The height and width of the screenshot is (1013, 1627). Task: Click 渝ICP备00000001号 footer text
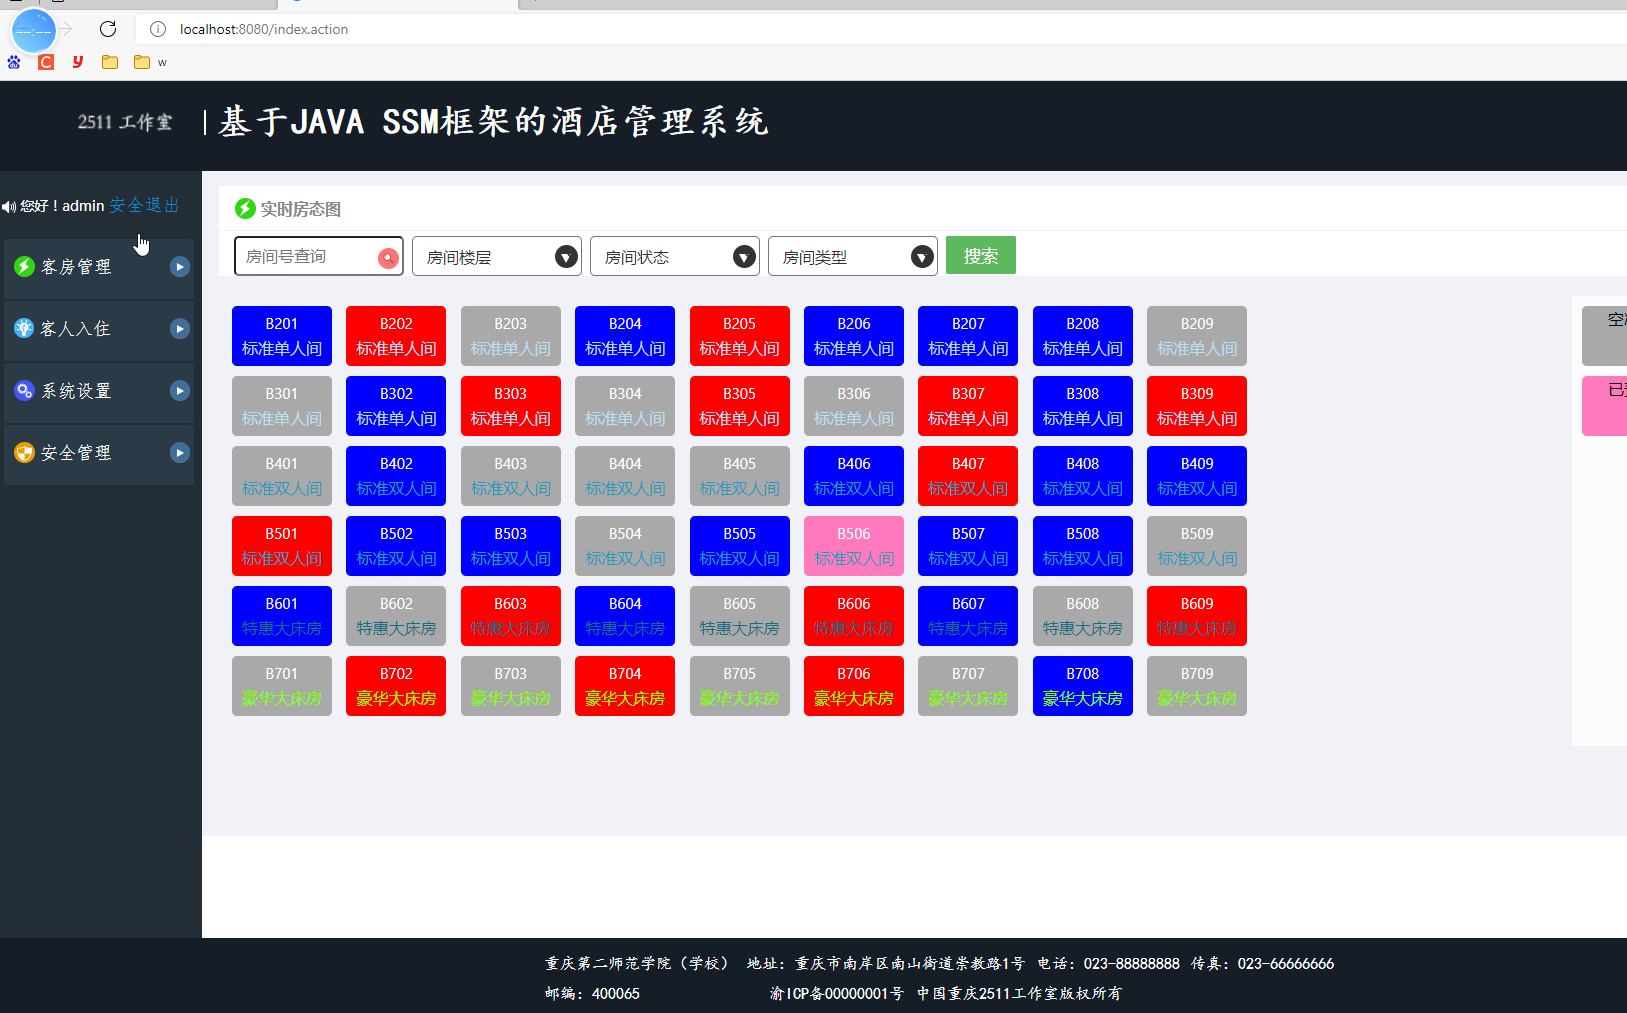point(836,993)
